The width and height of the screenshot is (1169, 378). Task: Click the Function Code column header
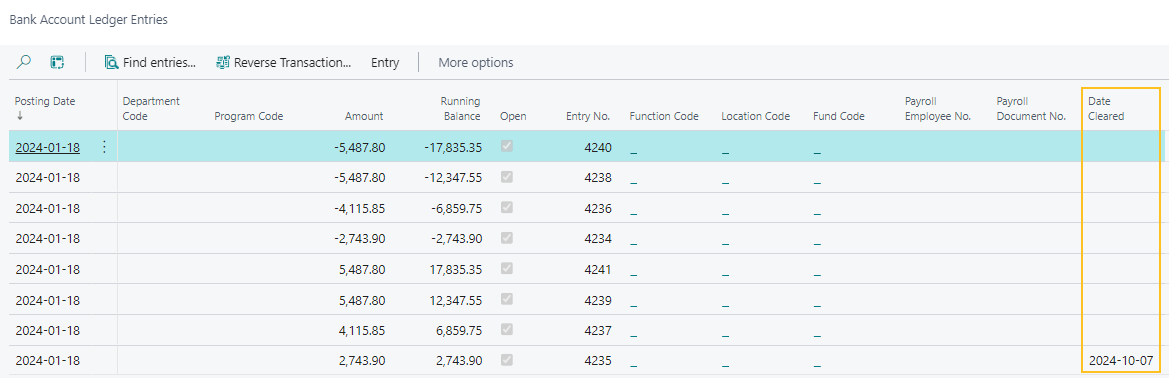(x=664, y=116)
